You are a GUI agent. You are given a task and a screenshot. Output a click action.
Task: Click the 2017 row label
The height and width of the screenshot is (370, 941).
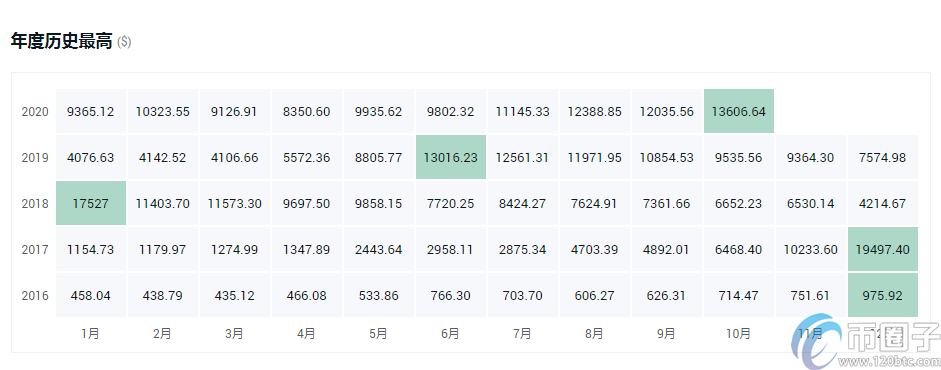pos(35,249)
